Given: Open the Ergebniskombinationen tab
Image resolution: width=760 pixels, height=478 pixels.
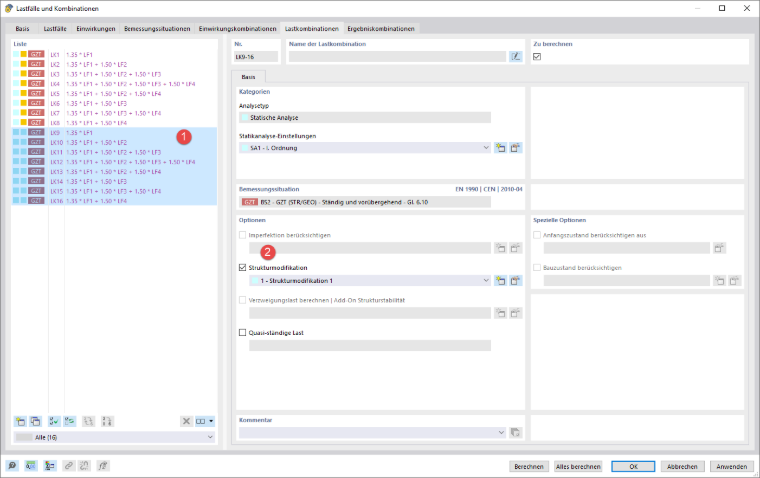Looking at the screenshot, I should (381, 29).
